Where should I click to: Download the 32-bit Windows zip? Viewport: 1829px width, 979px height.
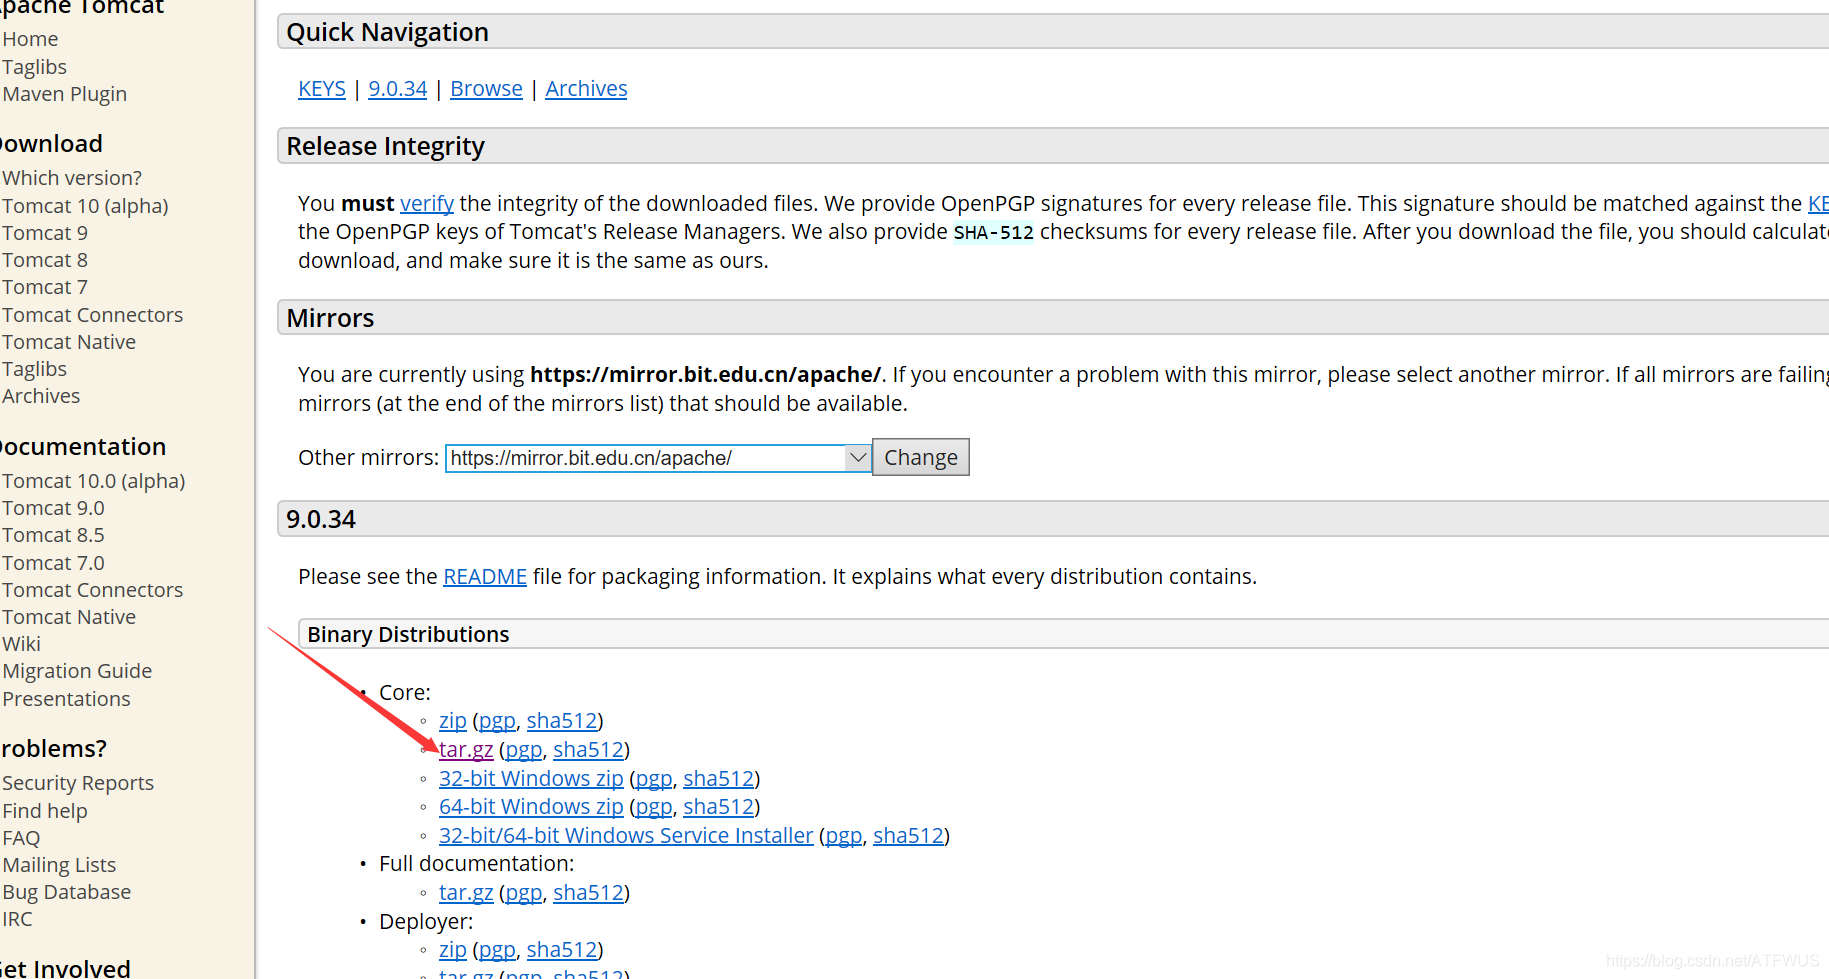531,779
